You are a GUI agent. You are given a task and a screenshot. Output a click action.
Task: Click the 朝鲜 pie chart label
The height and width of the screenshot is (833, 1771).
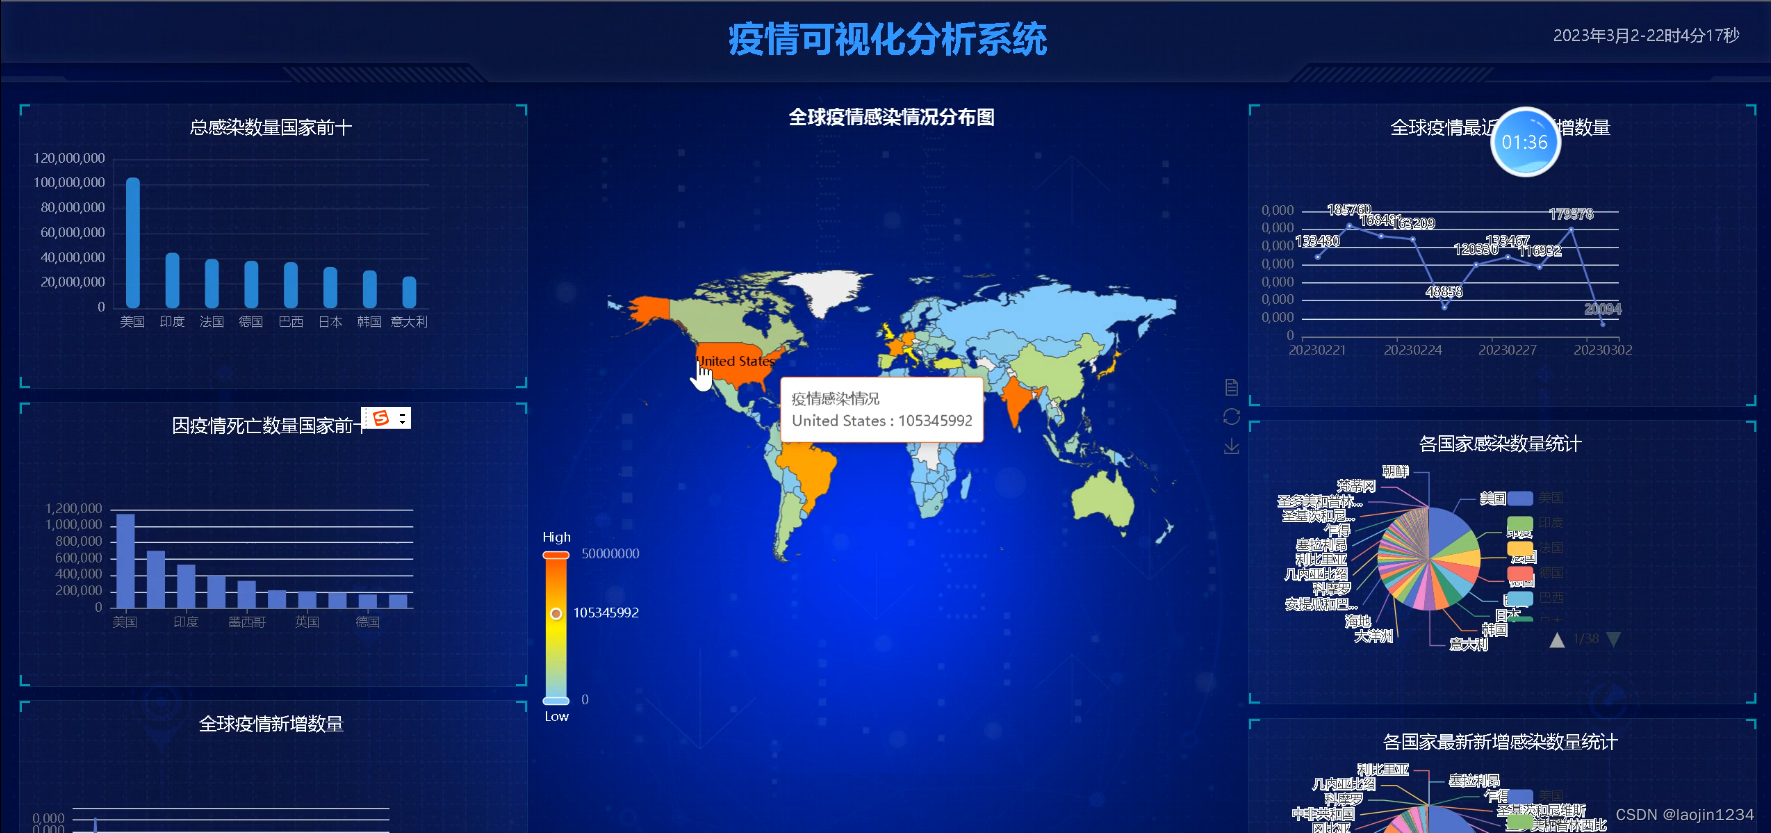1395,471
